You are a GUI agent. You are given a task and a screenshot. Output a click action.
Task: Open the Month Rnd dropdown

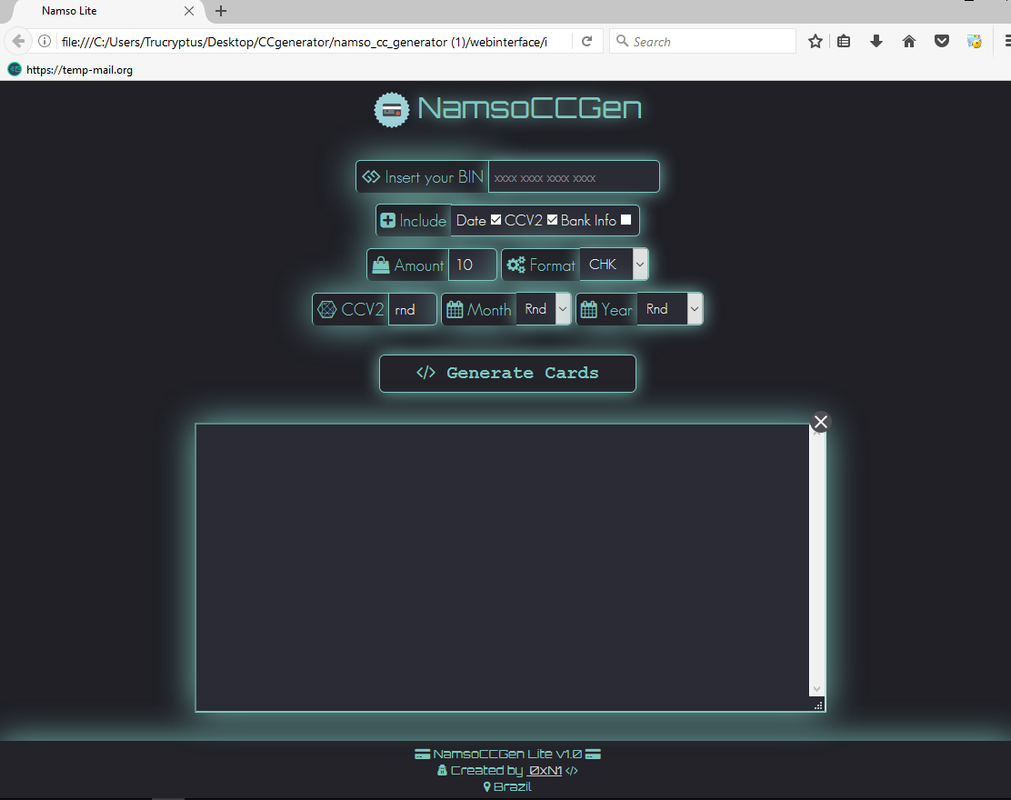coord(543,309)
